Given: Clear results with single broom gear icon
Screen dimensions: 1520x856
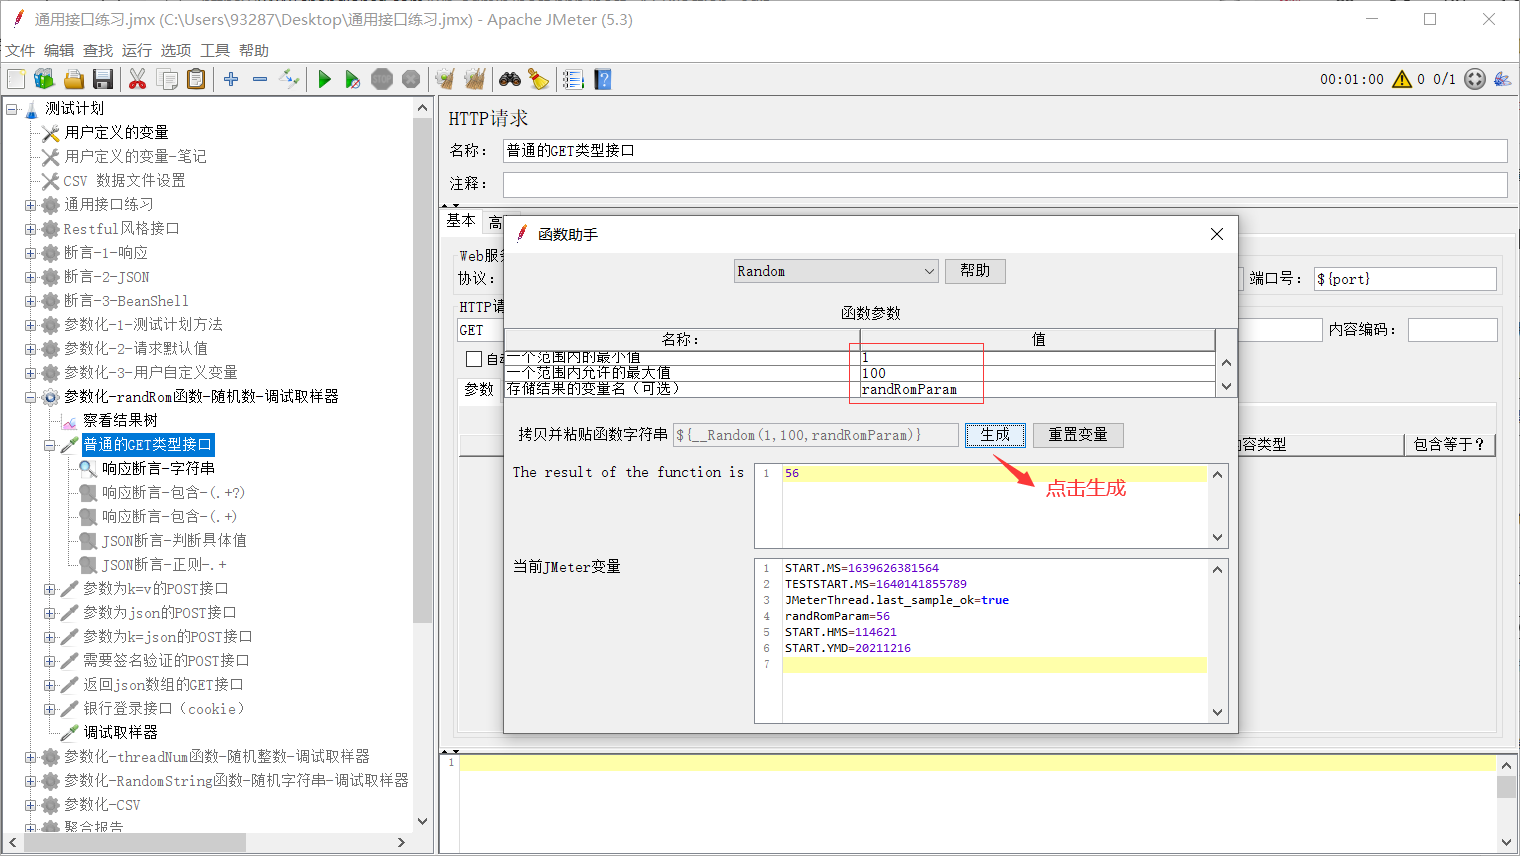Looking at the screenshot, I should [x=445, y=79].
